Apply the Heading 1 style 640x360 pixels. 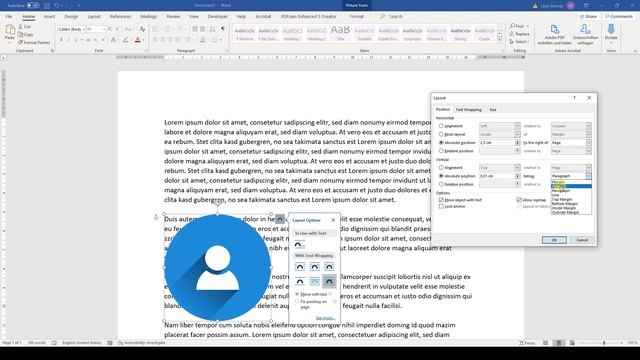click(292, 33)
